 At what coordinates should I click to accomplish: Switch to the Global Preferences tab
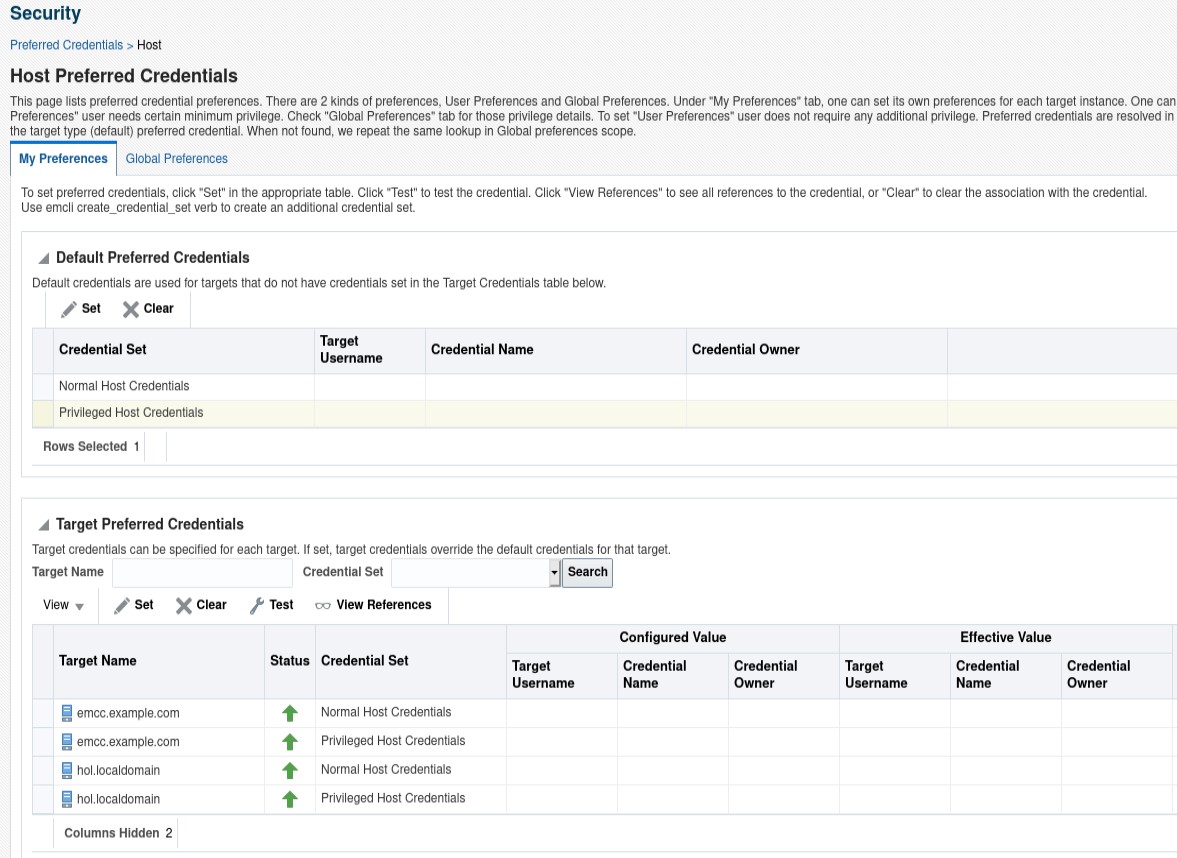click(x=176, y=158)
